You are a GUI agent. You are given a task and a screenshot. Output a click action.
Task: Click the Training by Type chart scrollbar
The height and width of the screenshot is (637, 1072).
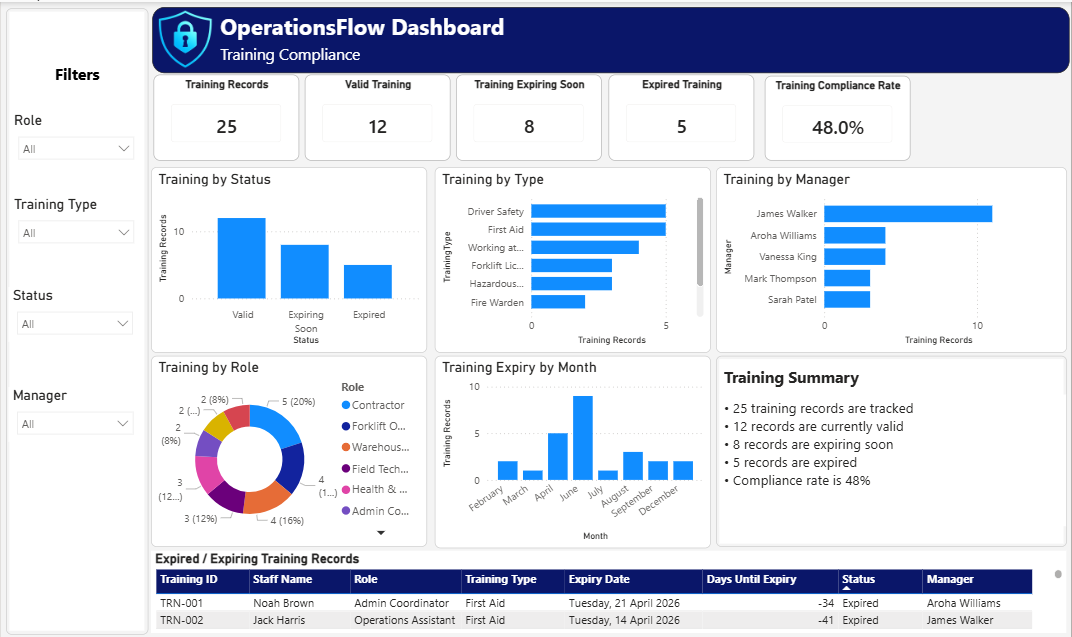(x=699, y=242)
